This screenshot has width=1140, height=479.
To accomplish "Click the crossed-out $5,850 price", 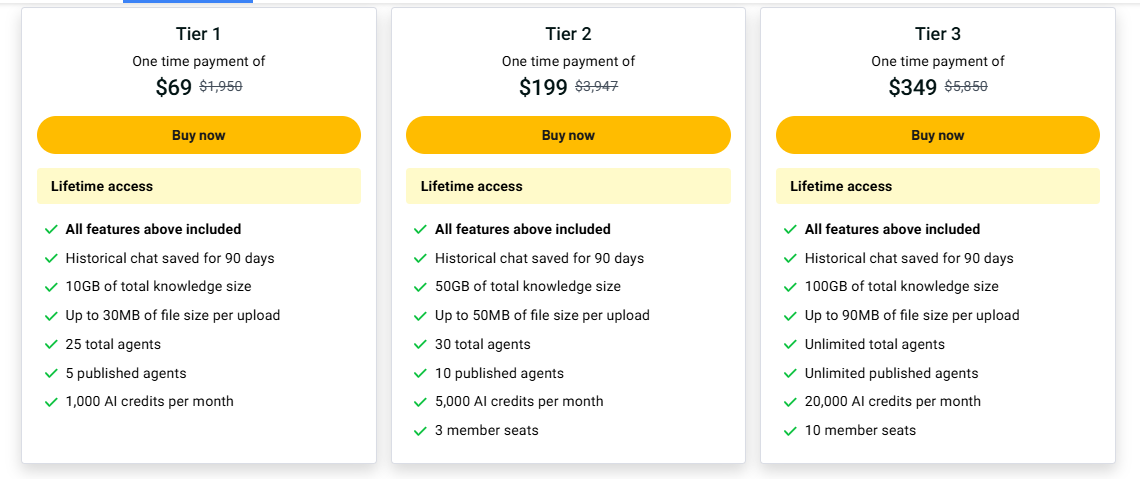I will click(x=966, y=87).
